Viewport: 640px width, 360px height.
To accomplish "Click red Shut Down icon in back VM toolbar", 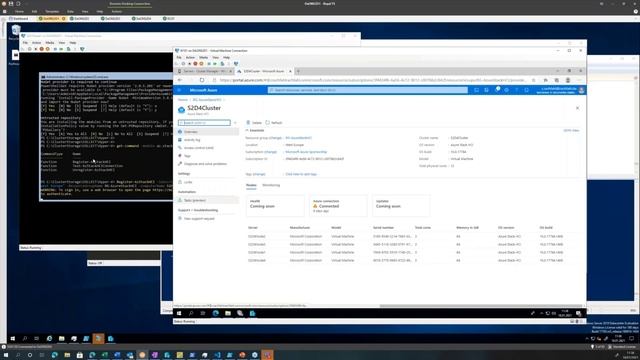I will point(42,49).
